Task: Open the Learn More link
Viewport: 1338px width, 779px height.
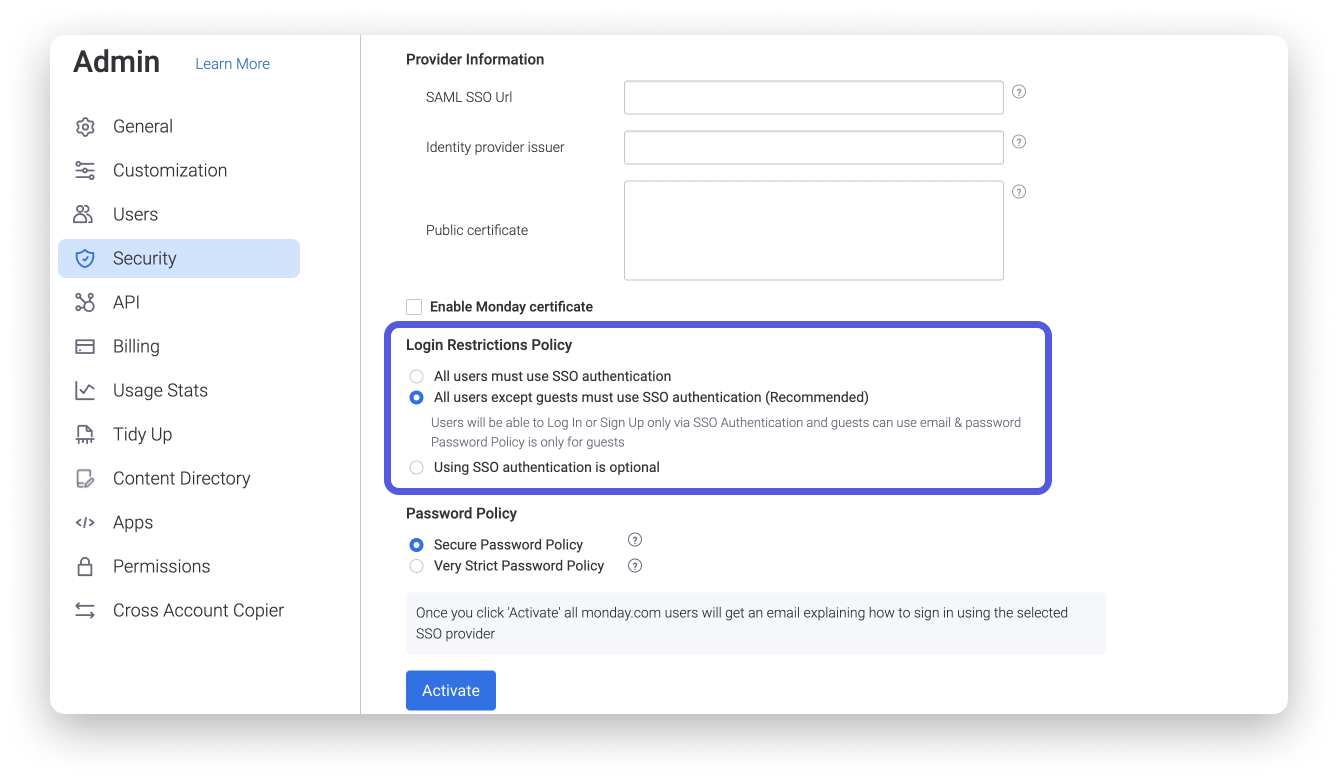Action: click(x=232, y=63)
